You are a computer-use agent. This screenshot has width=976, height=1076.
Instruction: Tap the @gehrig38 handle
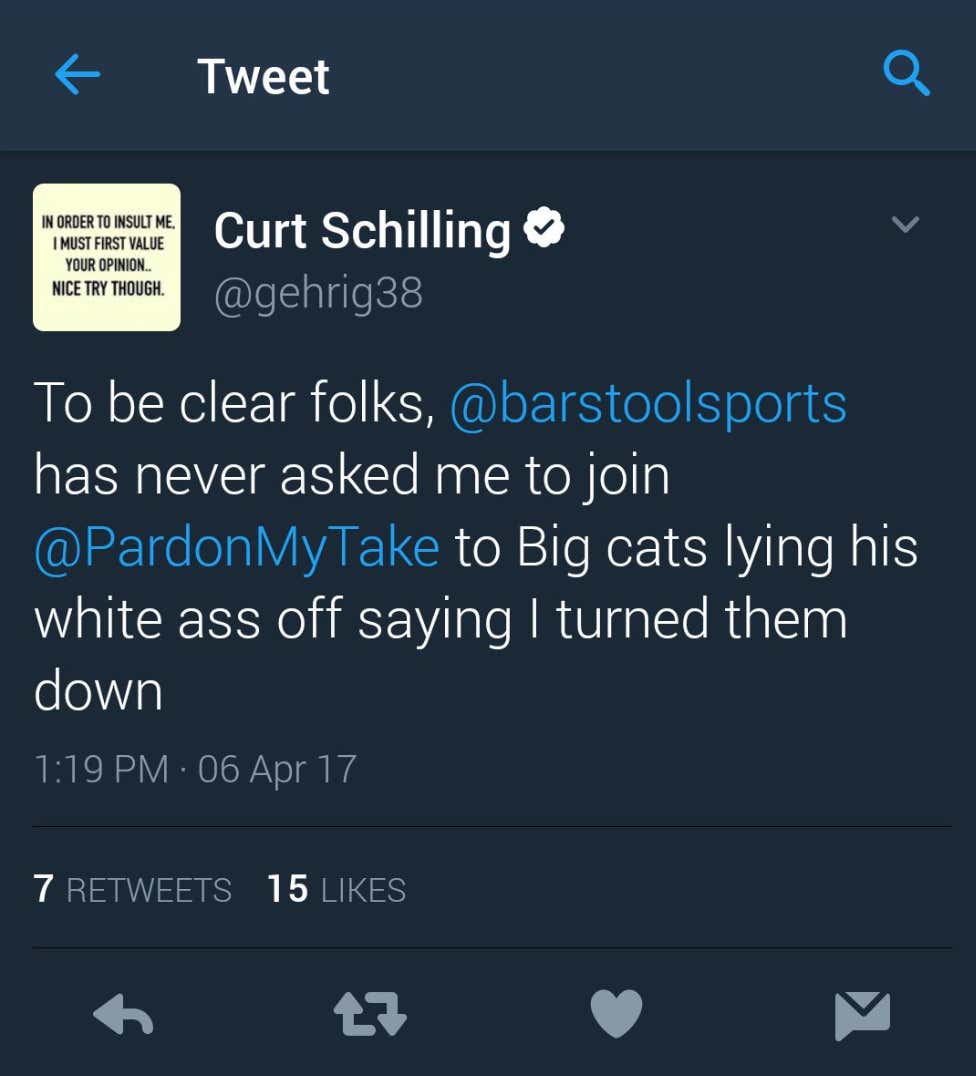318,294
